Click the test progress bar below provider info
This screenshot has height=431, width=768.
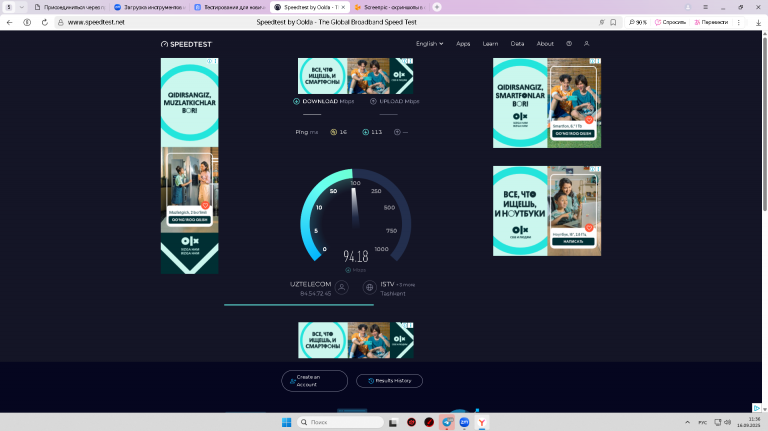299,305
